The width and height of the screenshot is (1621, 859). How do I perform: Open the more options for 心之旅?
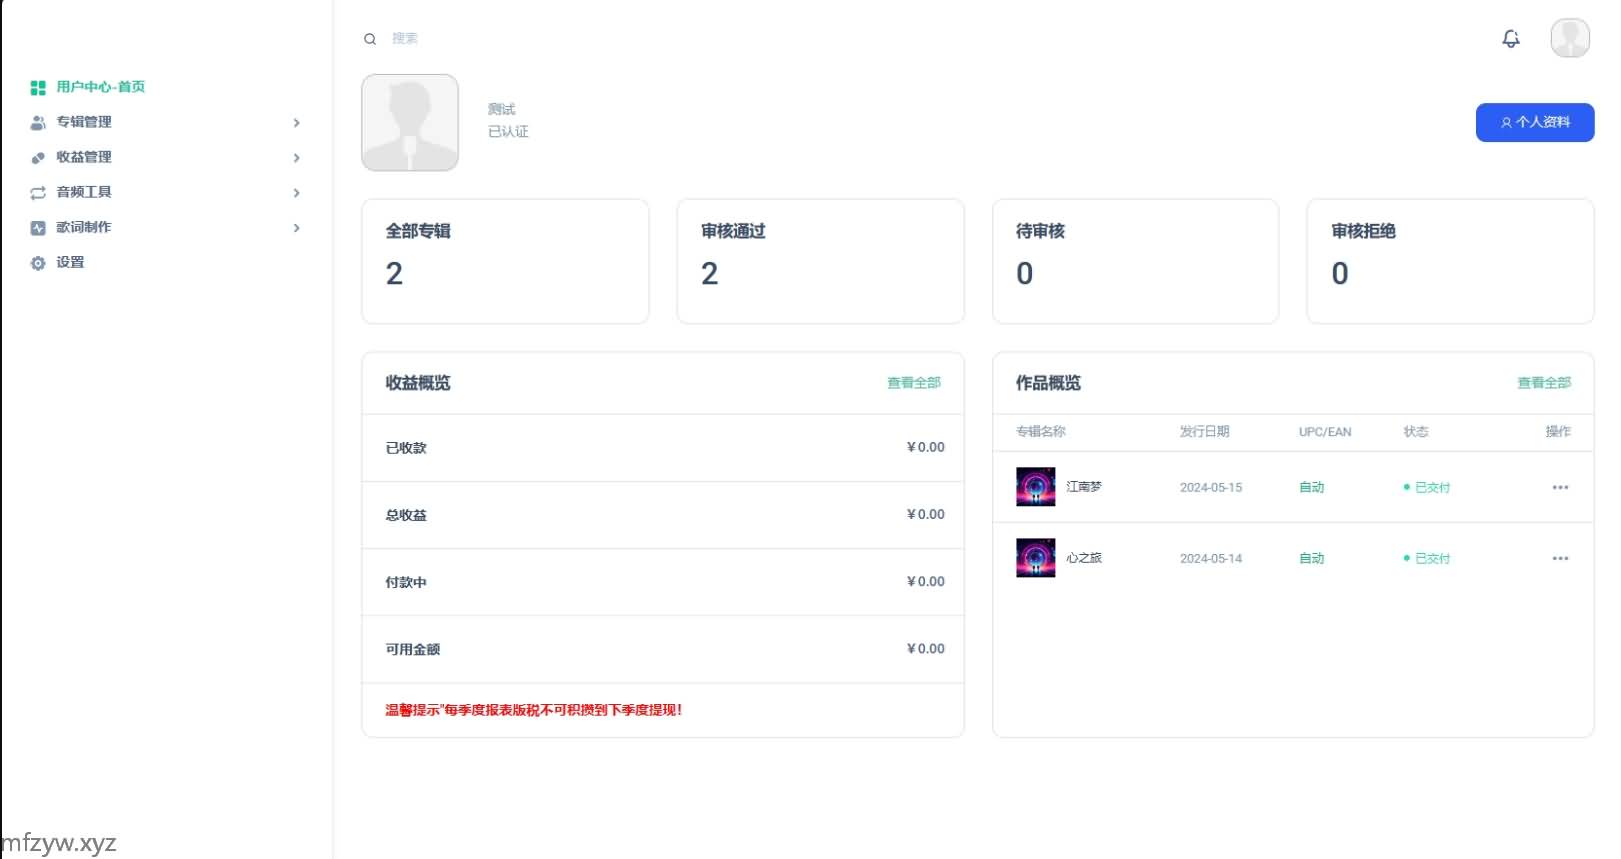[x=1560, y=558]
